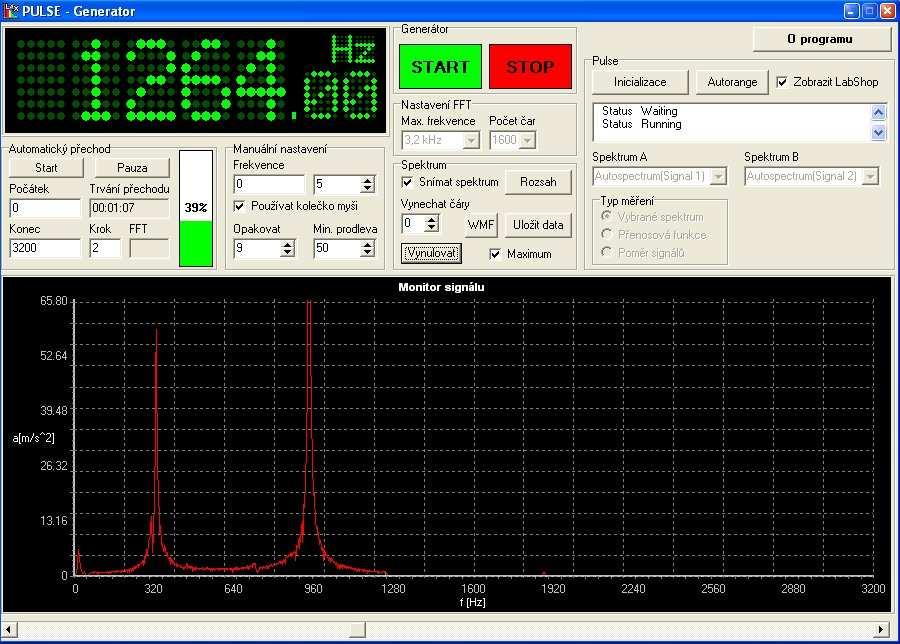Click the Min. prodleva value field 50
900x644 pixels.
click(338, 248)
